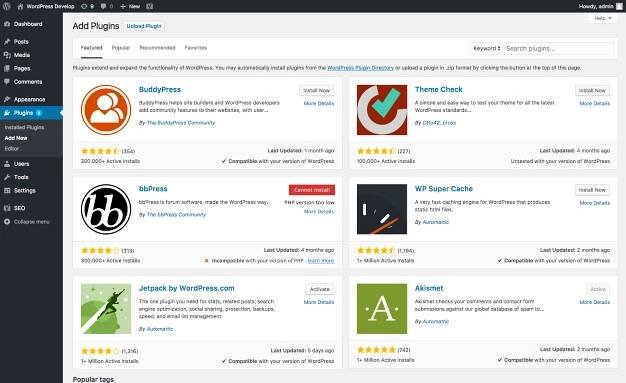The width and height of the screenshot is (626, 383).
Task: Open the Jetpack plugin thumbnail
Action: pos(106,309)
